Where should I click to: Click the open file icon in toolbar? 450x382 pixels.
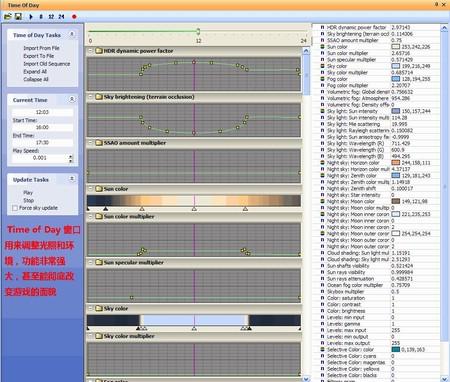coord(8,16)
